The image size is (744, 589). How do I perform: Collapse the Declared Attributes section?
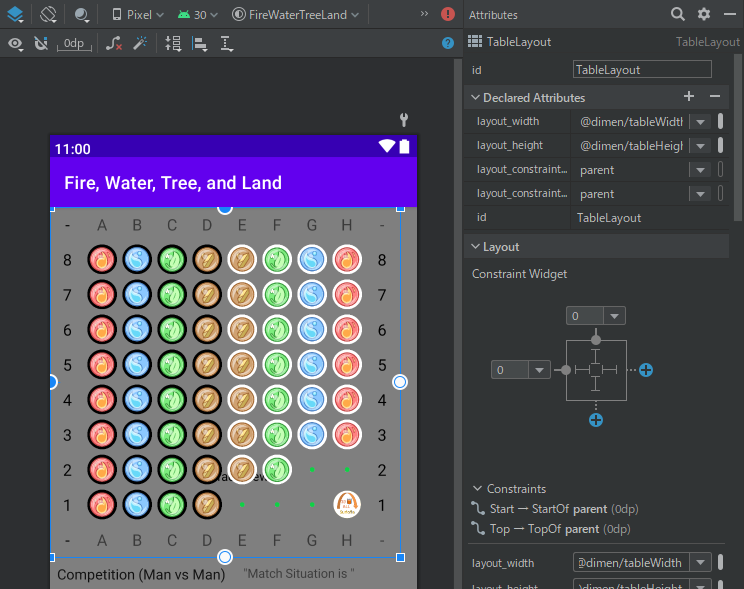474,98
